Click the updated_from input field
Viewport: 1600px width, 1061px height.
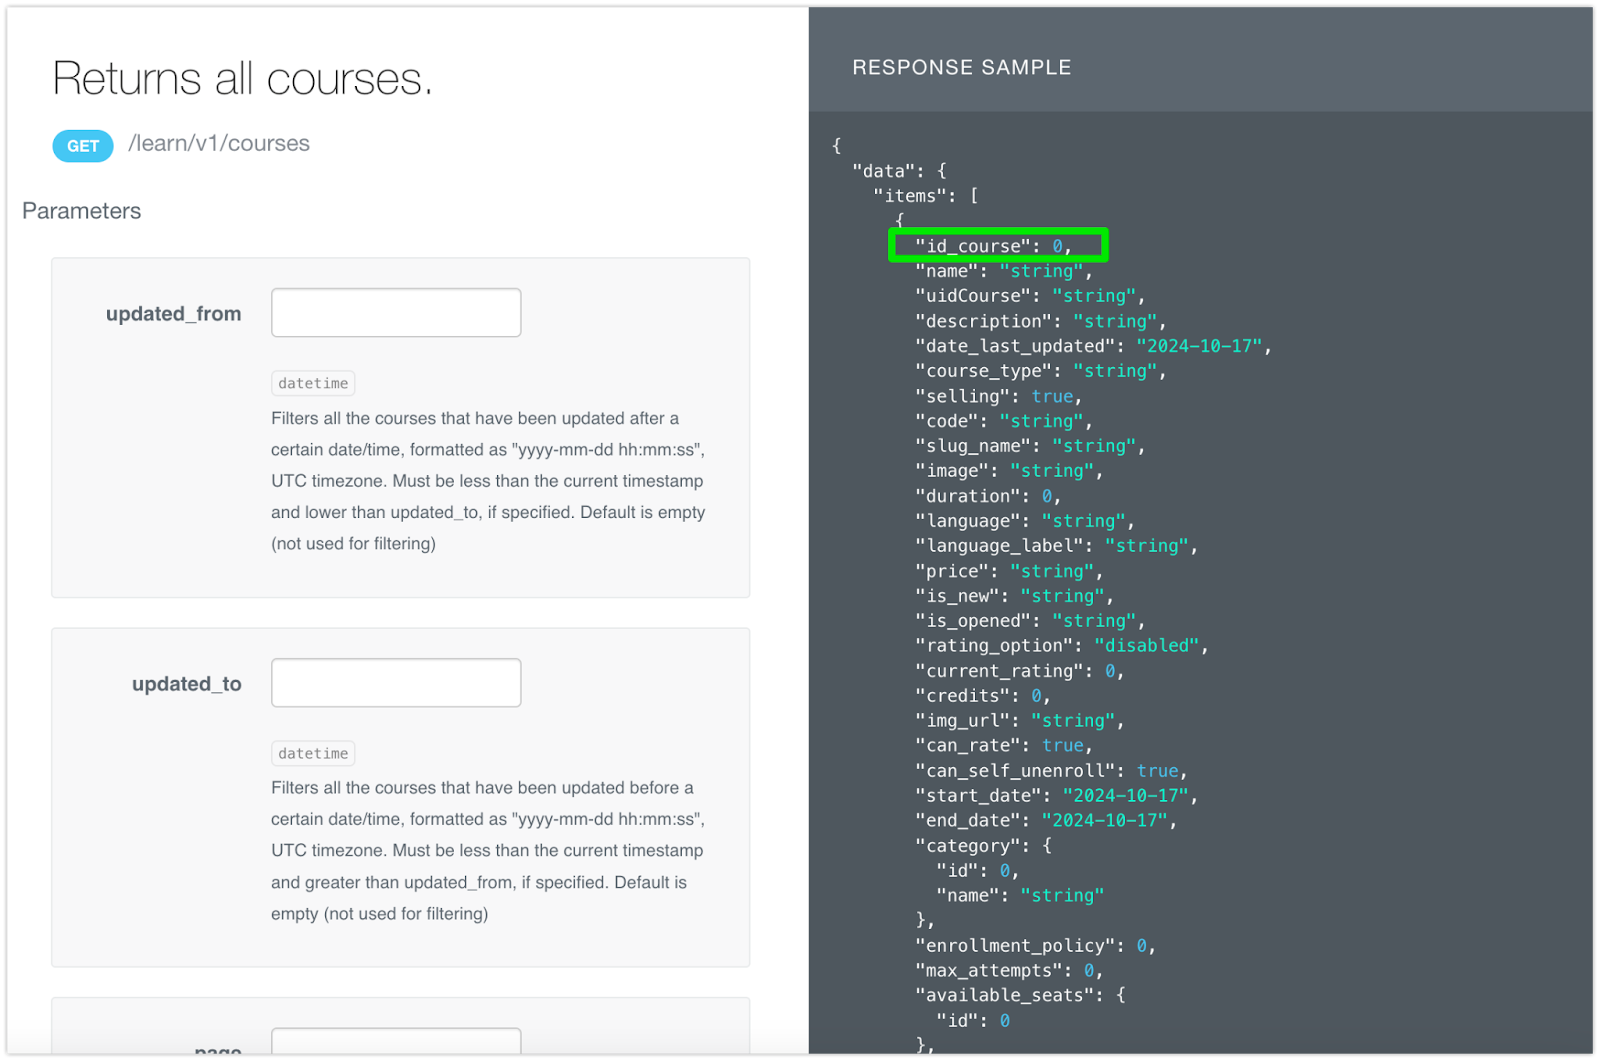(x=395, y=313)
